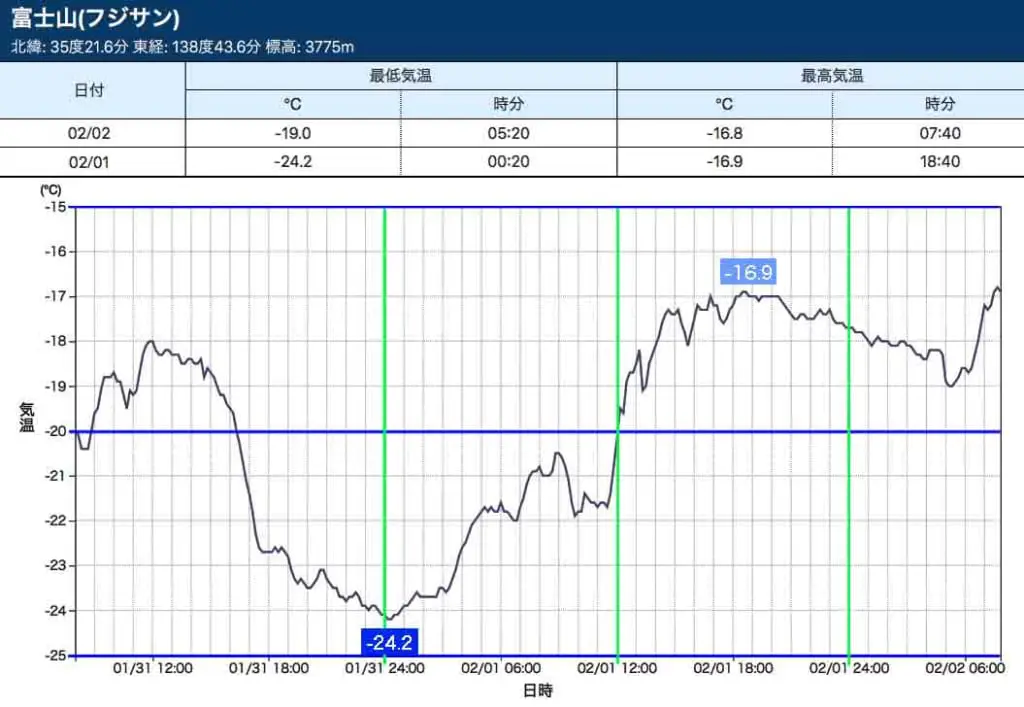
Task: Click the (℃) unit label above chart
Action: tap(50, 190)
